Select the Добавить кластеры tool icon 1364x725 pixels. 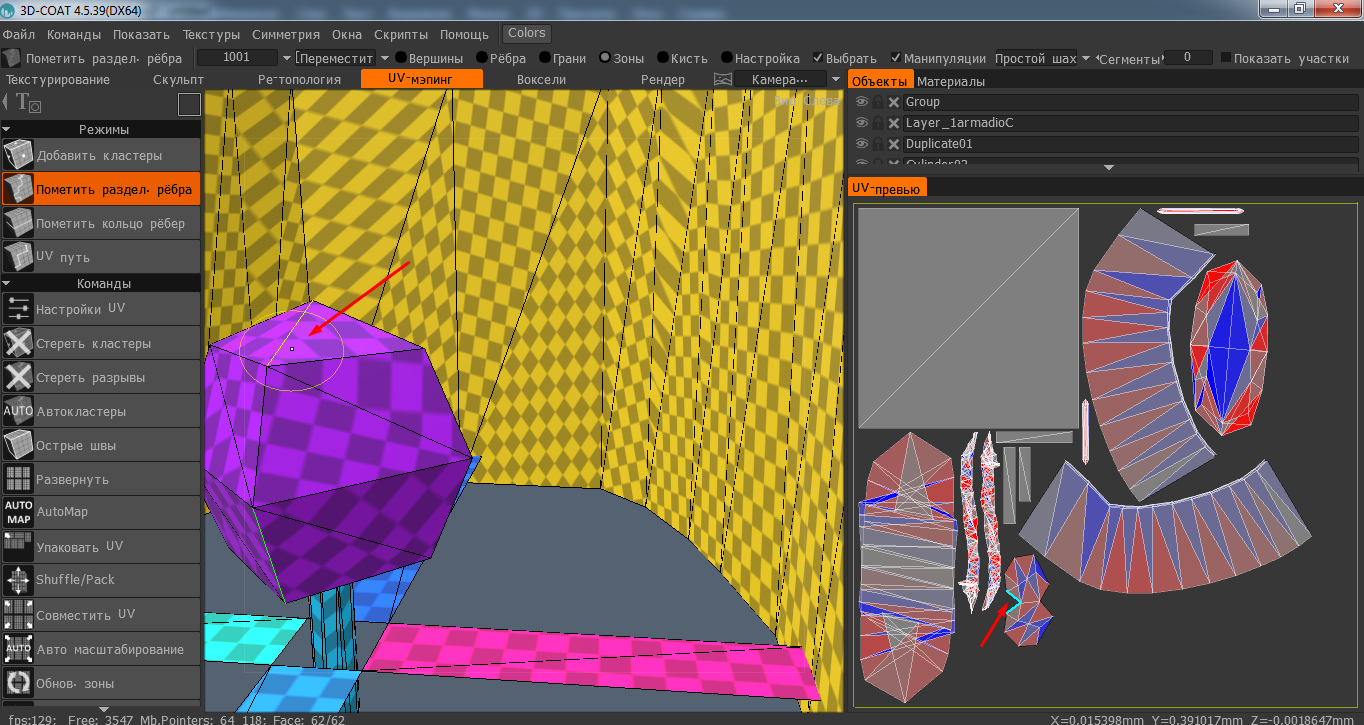[x=18, y=156]
